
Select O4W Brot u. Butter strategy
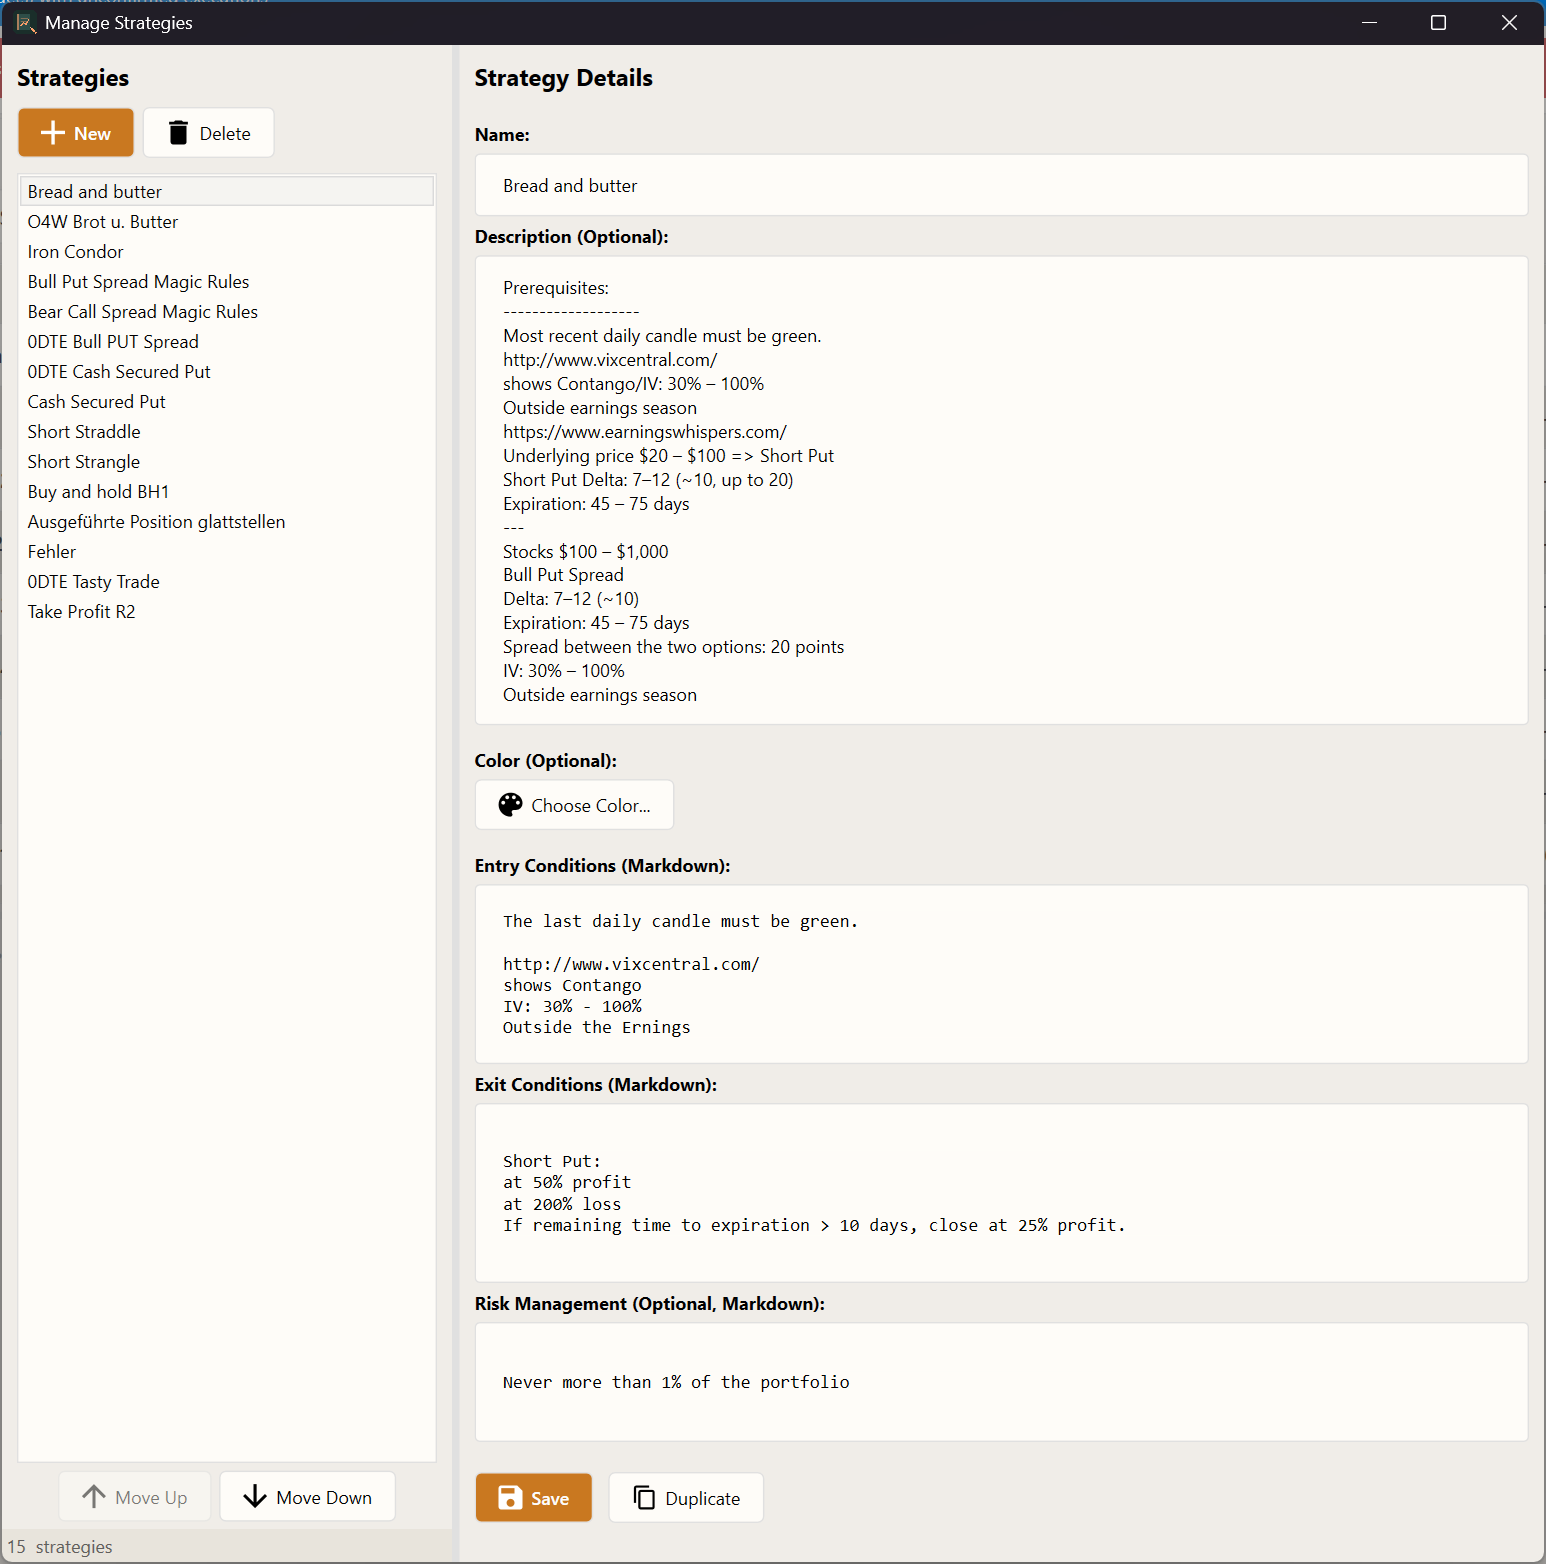coord(227,221)
